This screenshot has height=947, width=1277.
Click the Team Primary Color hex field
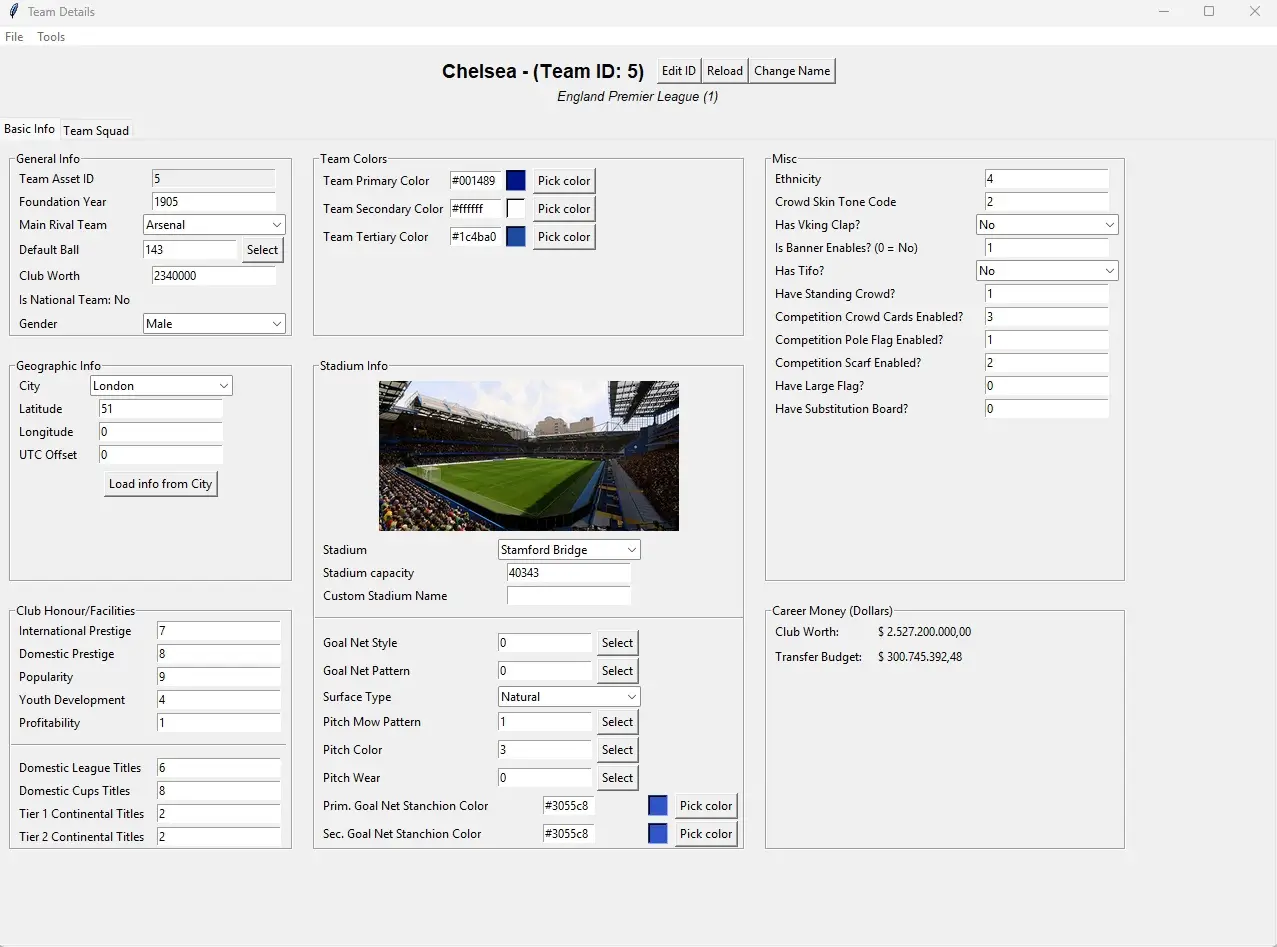click(x=476, y=181)
